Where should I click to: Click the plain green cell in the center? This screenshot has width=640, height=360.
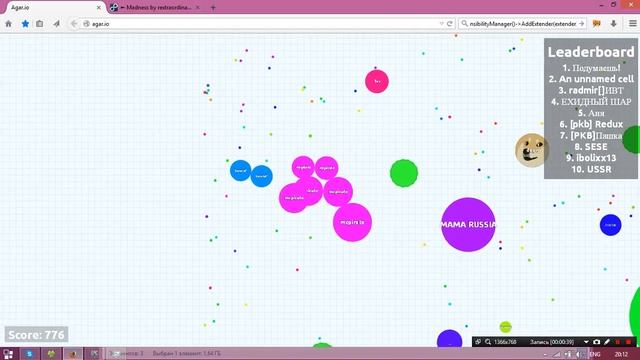(404, 173)
